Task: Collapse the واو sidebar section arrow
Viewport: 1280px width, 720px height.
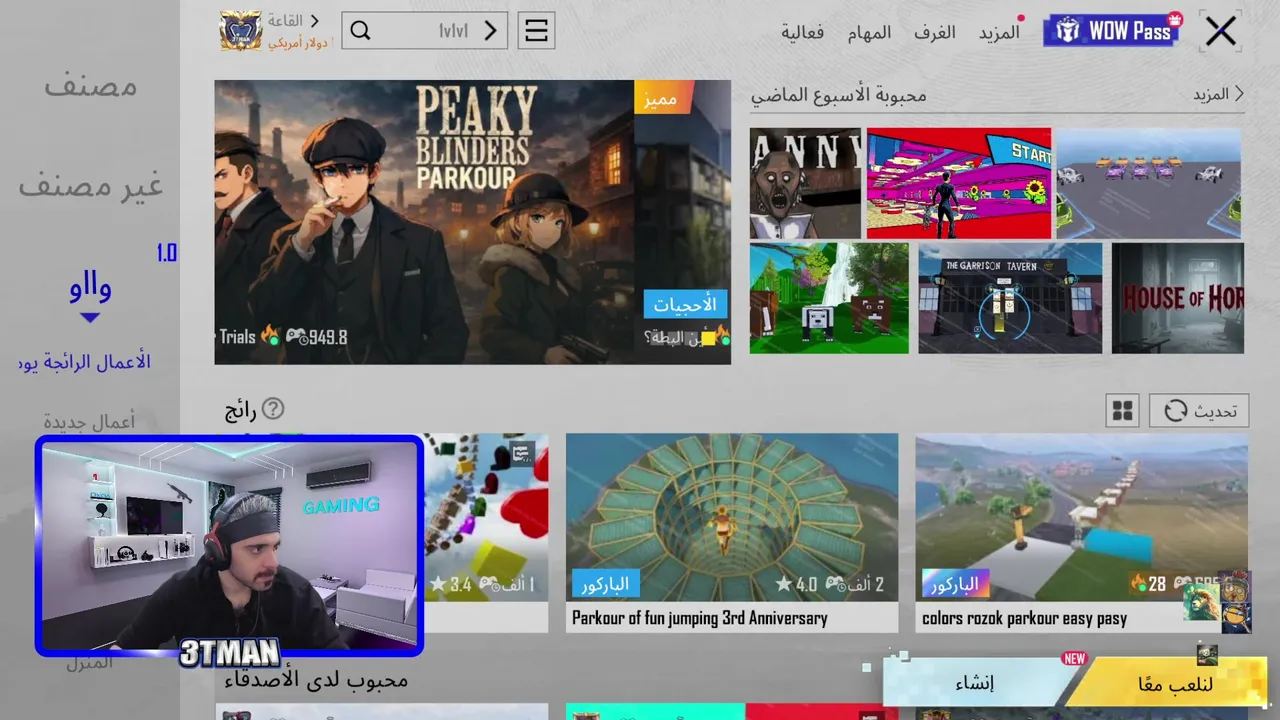Action: tap(90, 318)
